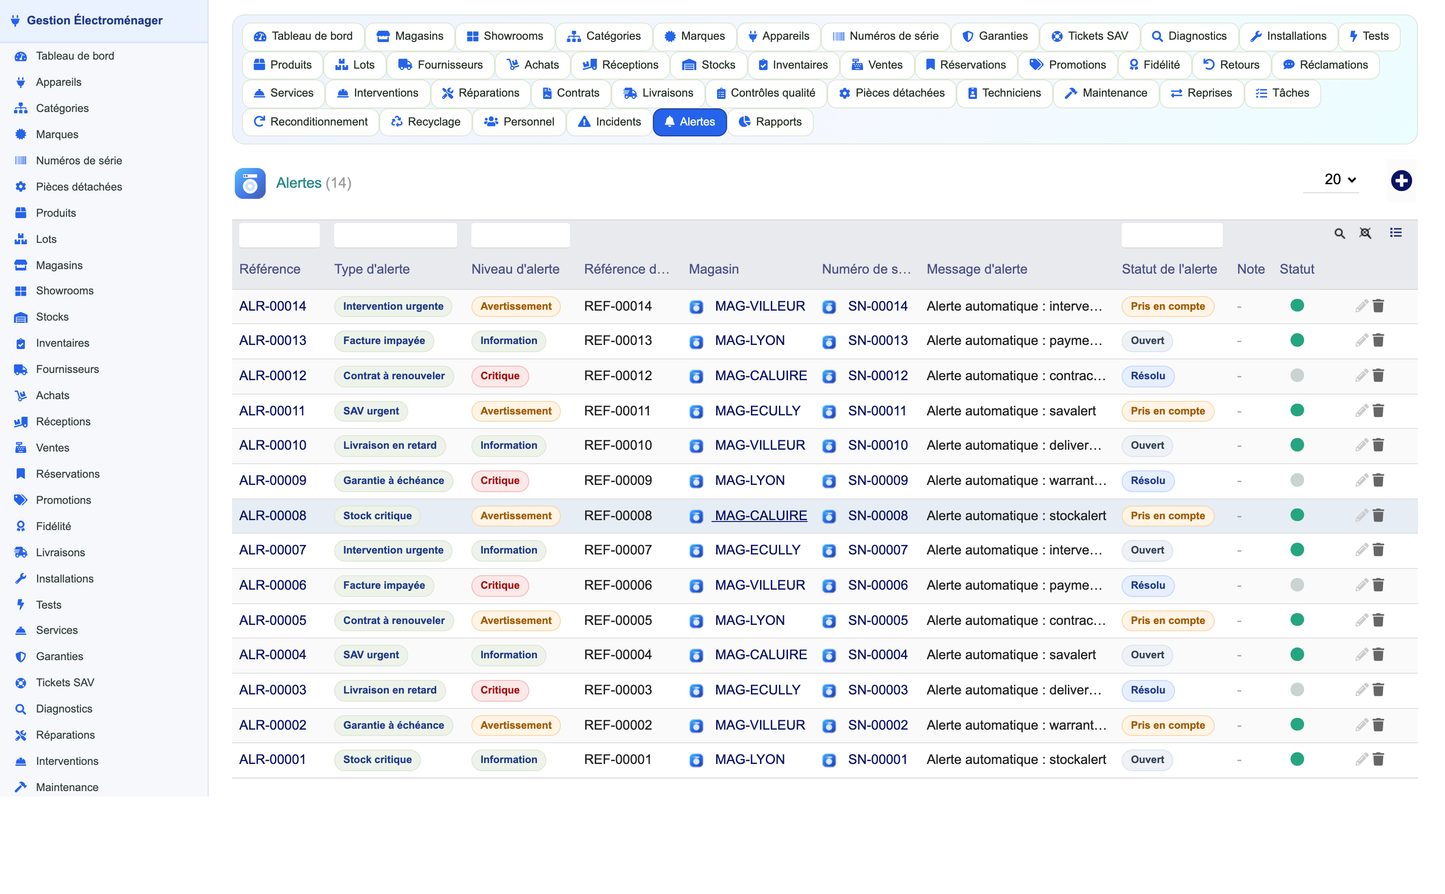Open the column list icon in table header
Image resolution: width=1445 pixels, height=894 pixels.
(1396, 233)
